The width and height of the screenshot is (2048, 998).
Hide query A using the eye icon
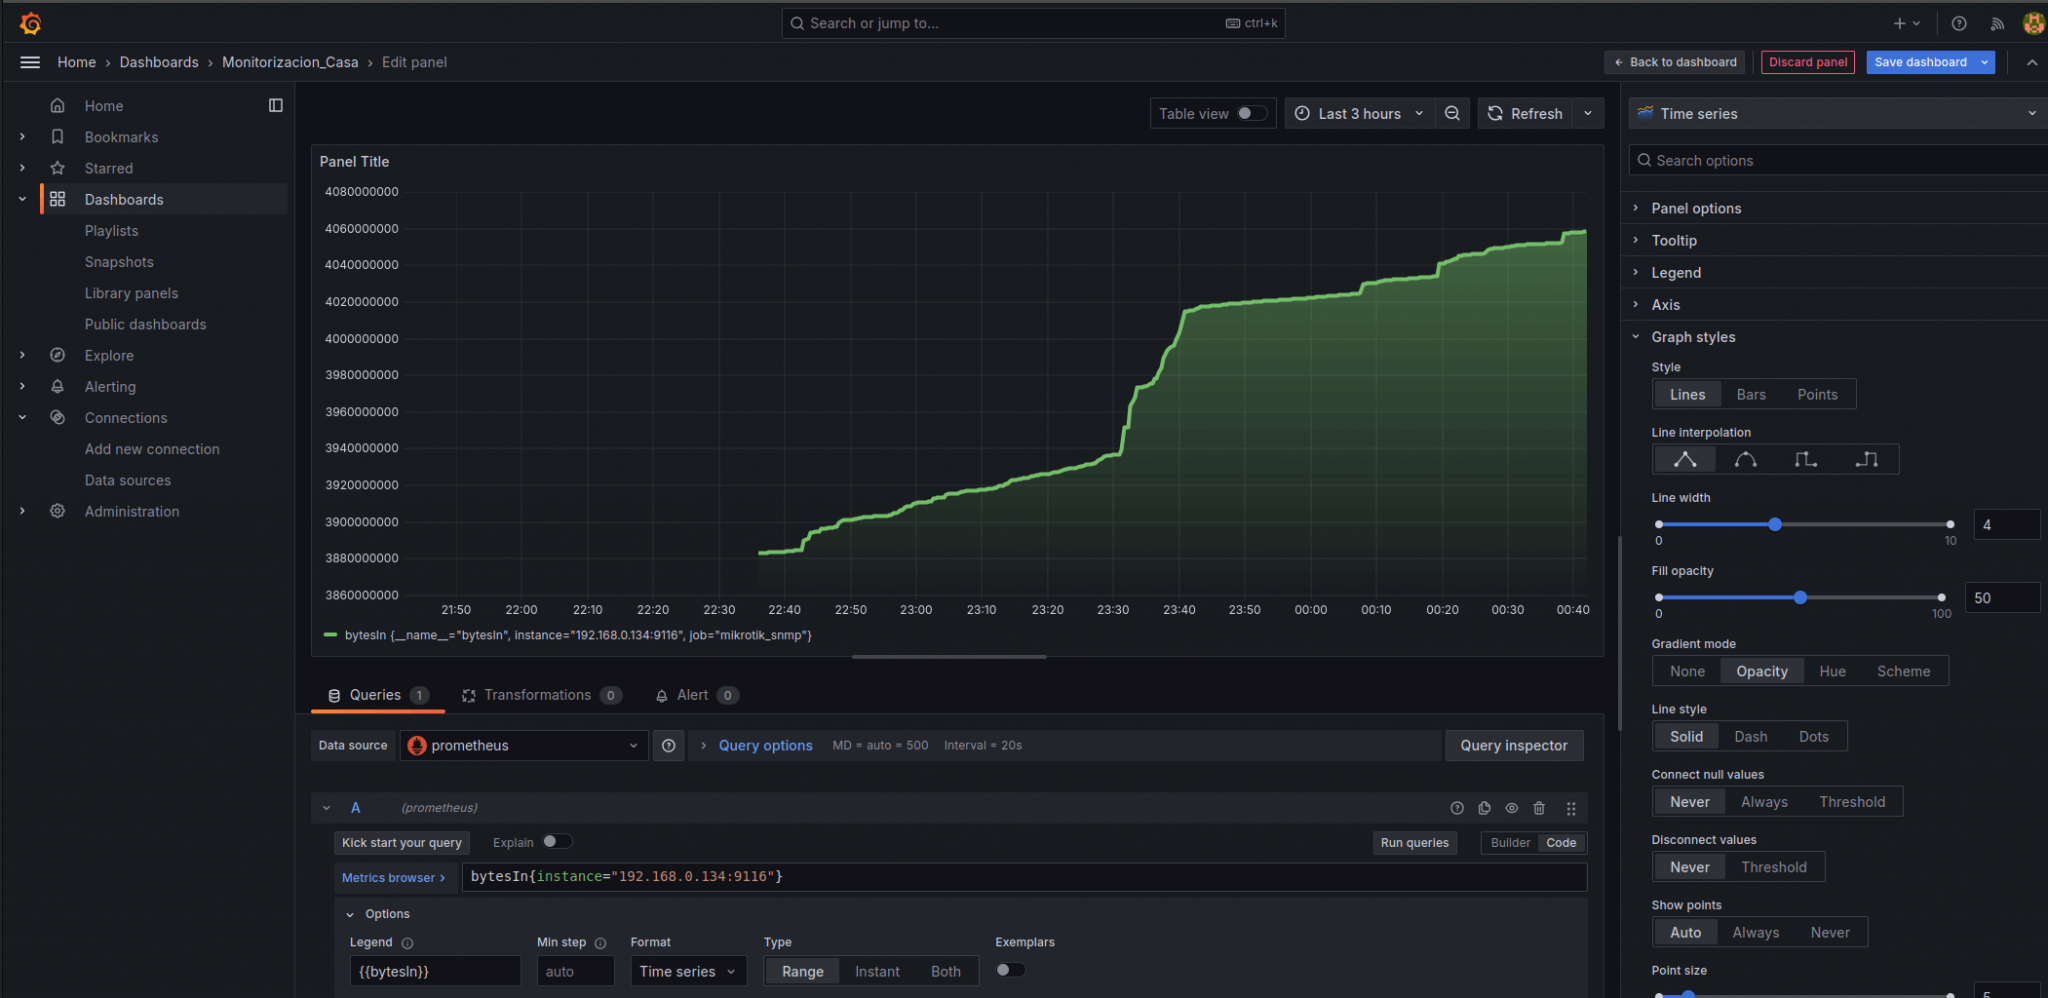(1512, 808)
